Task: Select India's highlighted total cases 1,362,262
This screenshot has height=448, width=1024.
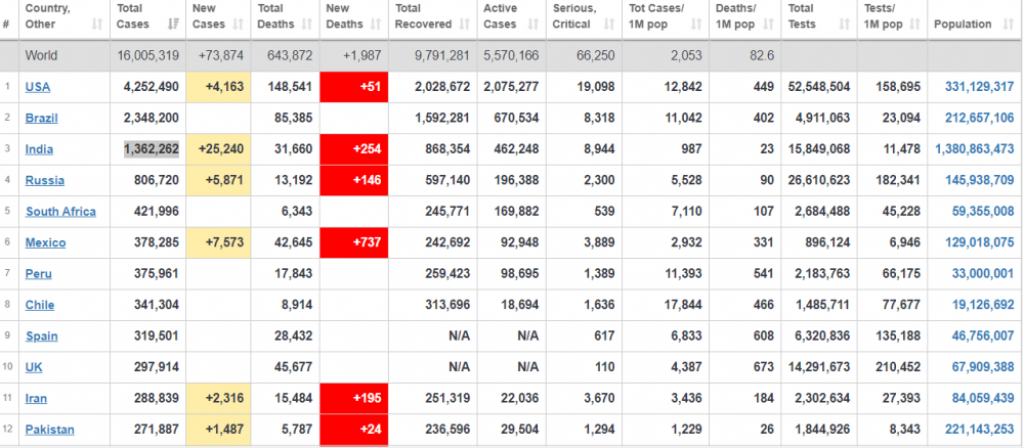Action: pyautogui.click(x=151, y=149)
